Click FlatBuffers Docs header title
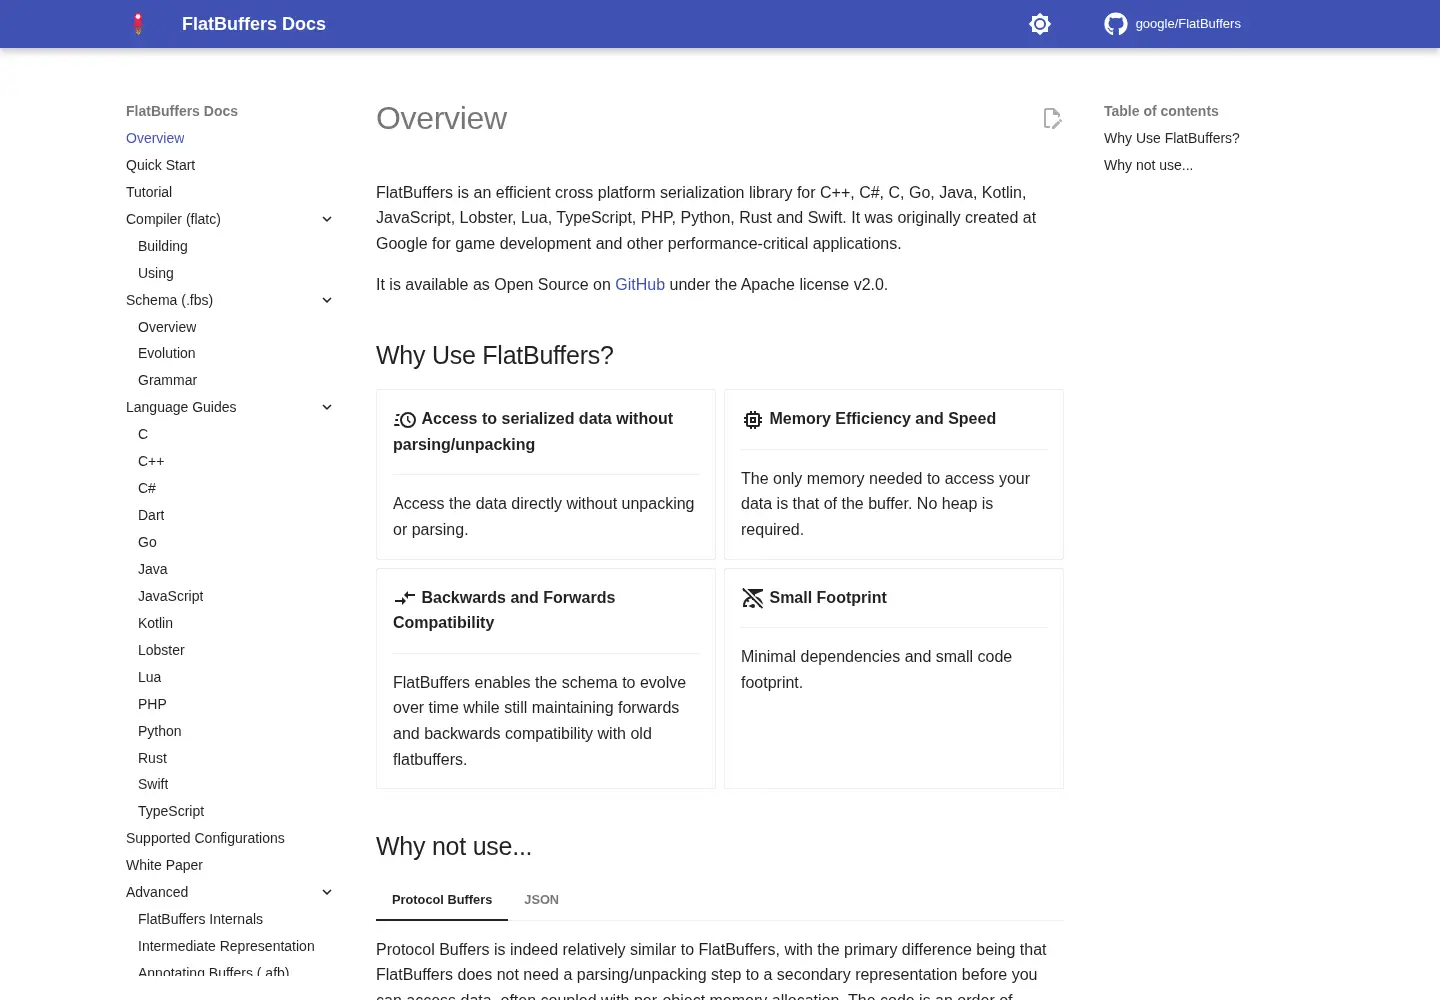 coord(254,24)
